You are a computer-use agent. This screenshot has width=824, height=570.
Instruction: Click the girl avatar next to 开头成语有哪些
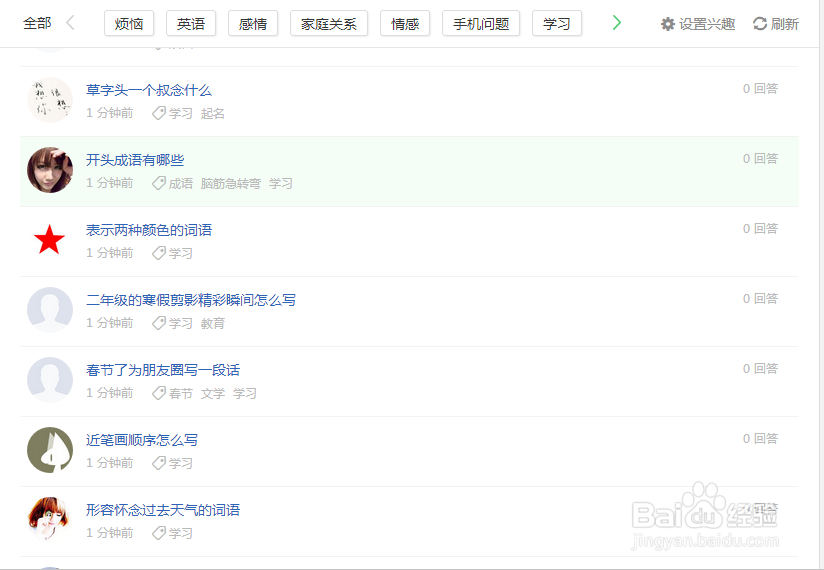[x=50, y=170]
